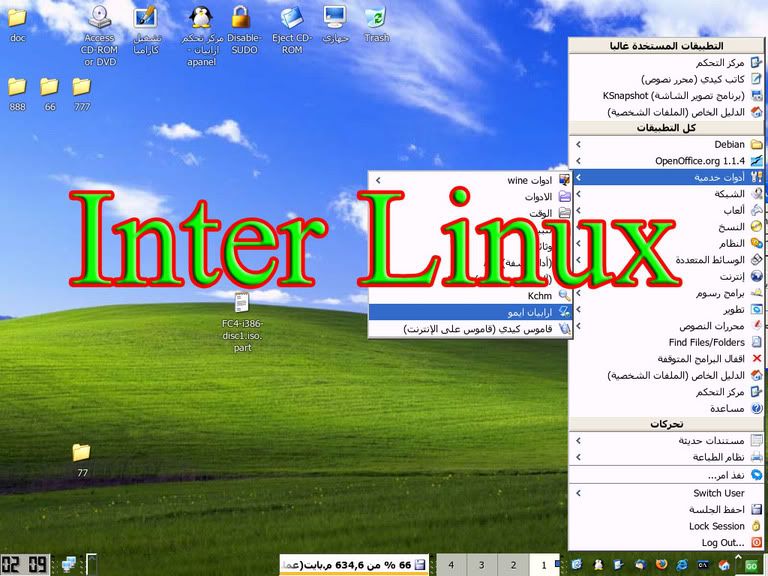Viewport: 768px width, 576px height.
Task: Open إنترنت menu entry
Action: (666, 276)
